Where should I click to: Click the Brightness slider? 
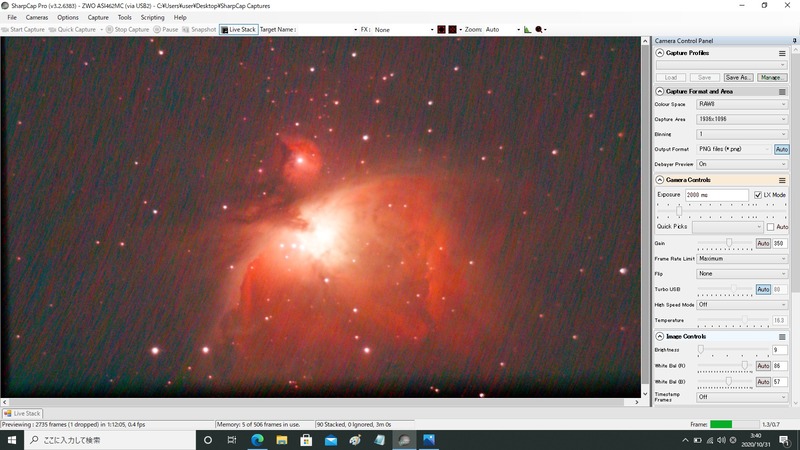point(733,350)
